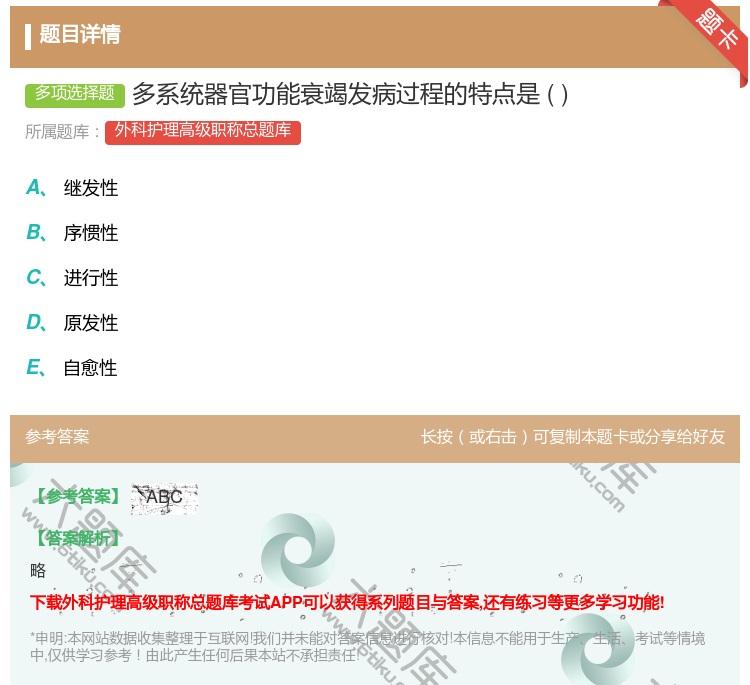Select option B 序惯性
The width and height of the screenshot is (750, 685).
[90, 233]
